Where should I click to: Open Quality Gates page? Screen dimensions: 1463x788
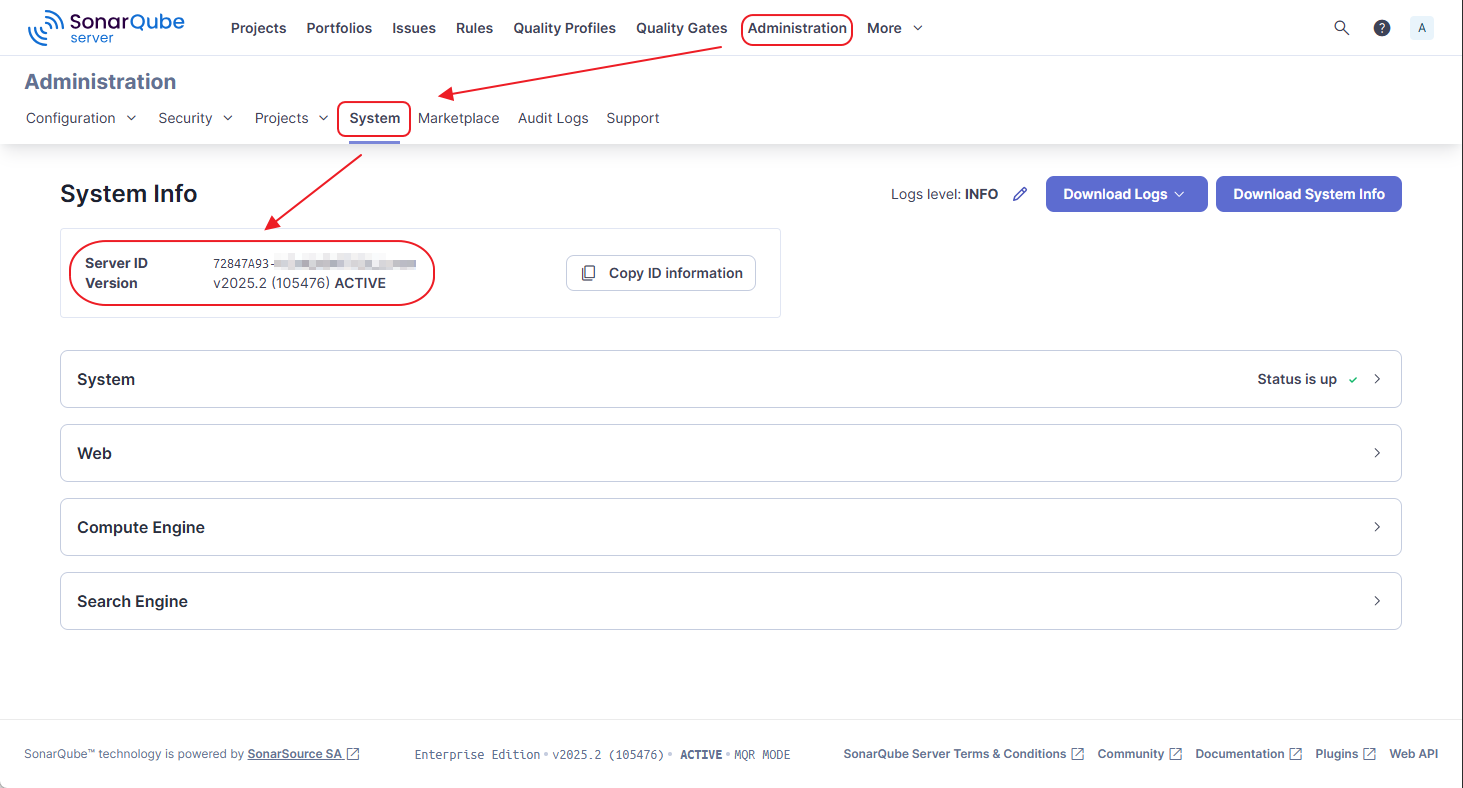point(682,28)
